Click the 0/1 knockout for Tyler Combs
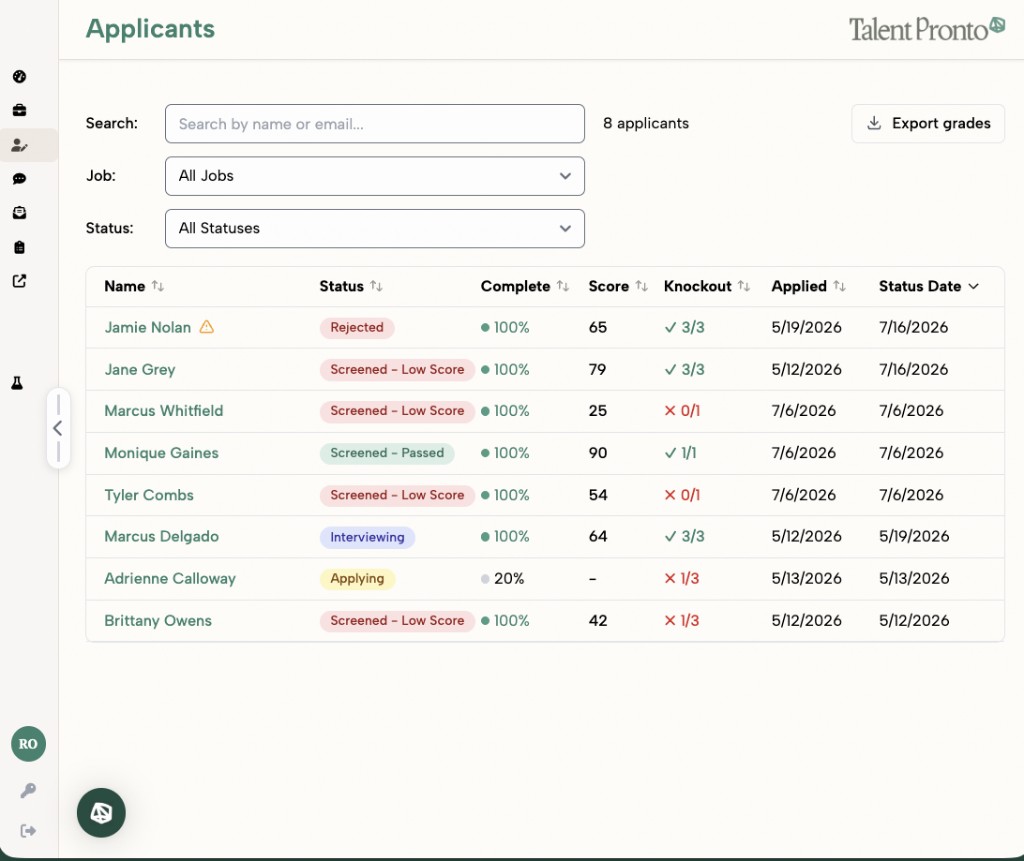This screenshot has width=1024, height=861. pyautogui.click(x=682, y=495)
